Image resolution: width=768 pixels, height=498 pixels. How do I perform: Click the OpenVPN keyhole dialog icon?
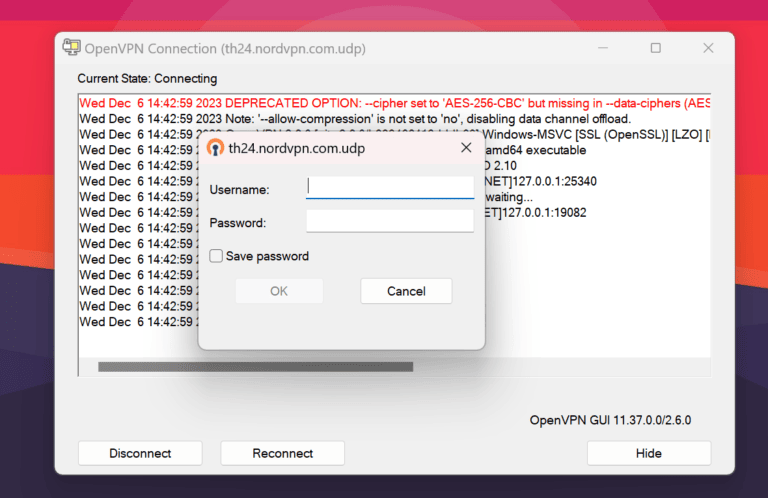click(x=215, y=148)
